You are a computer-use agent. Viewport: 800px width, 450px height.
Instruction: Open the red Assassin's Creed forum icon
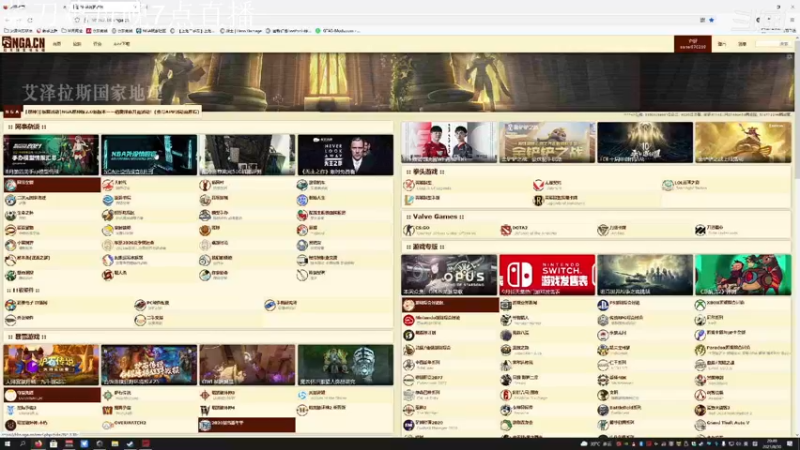700,395
